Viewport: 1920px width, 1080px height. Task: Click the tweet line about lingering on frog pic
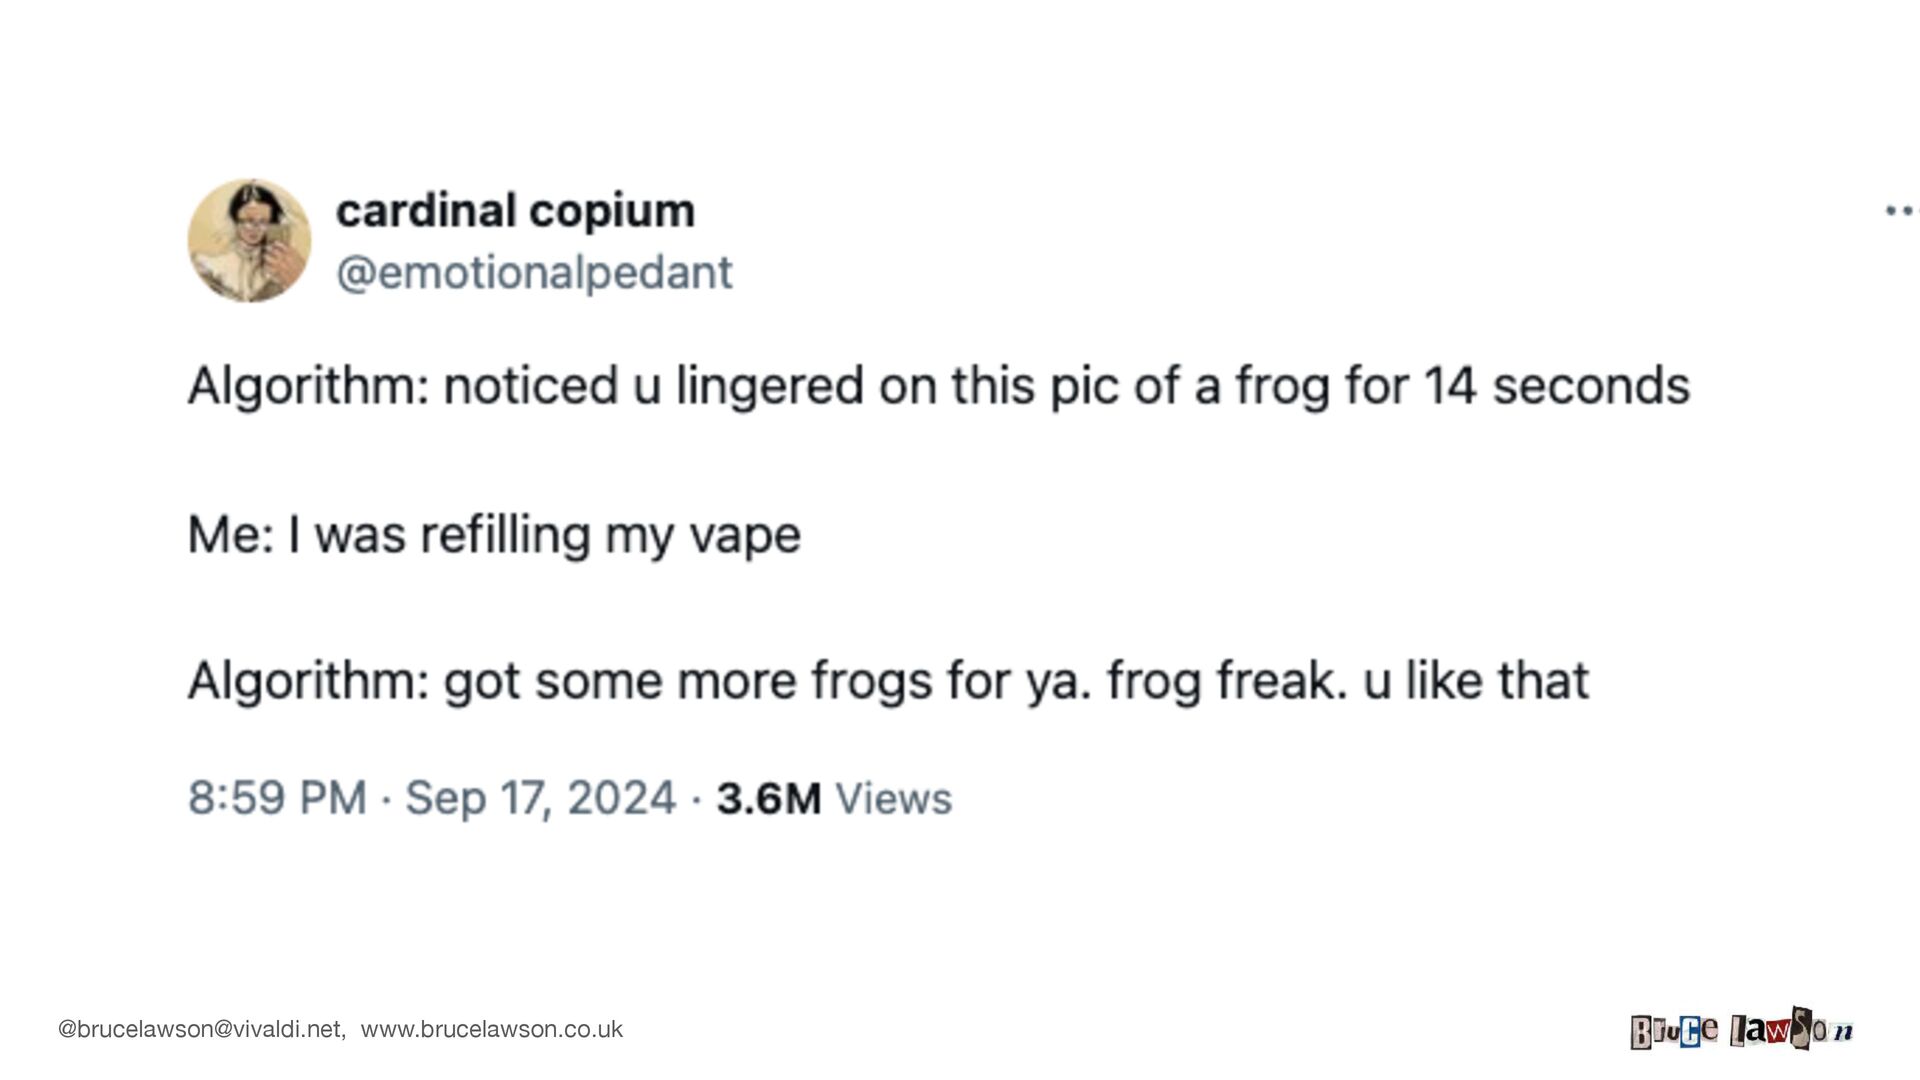click(x=938, y=386)
